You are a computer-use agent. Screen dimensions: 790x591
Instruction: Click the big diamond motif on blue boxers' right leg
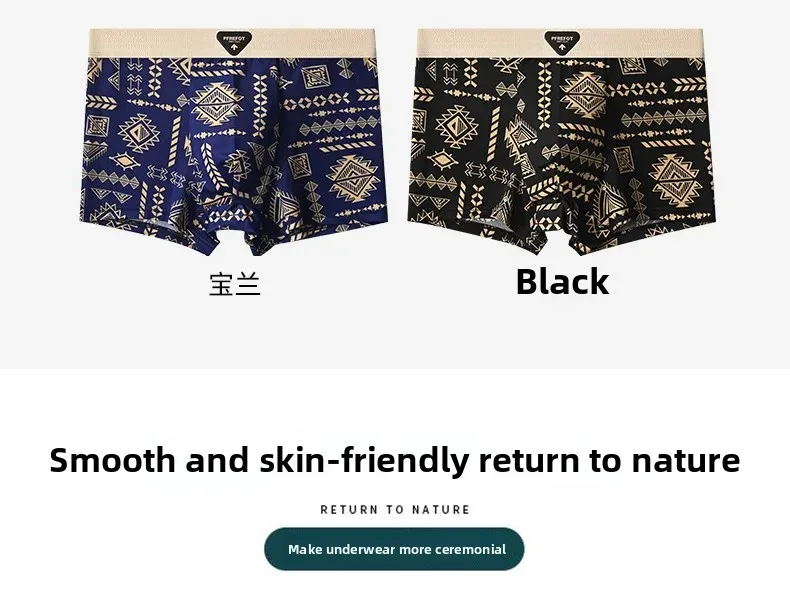tap(354, 176)
